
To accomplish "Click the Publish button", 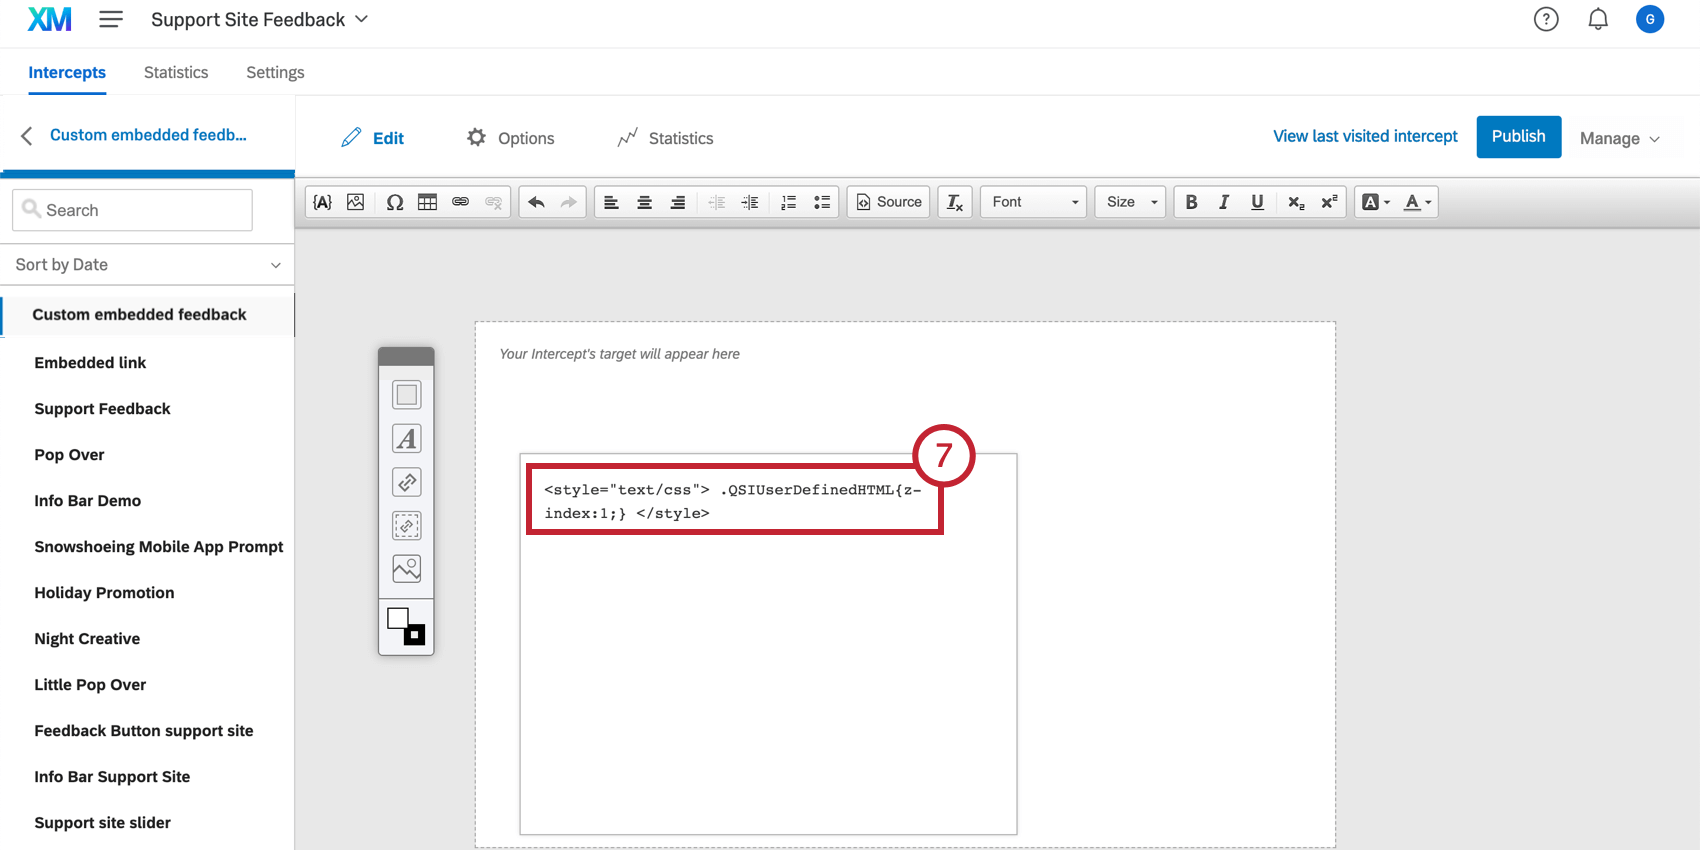I will 1518,137.
